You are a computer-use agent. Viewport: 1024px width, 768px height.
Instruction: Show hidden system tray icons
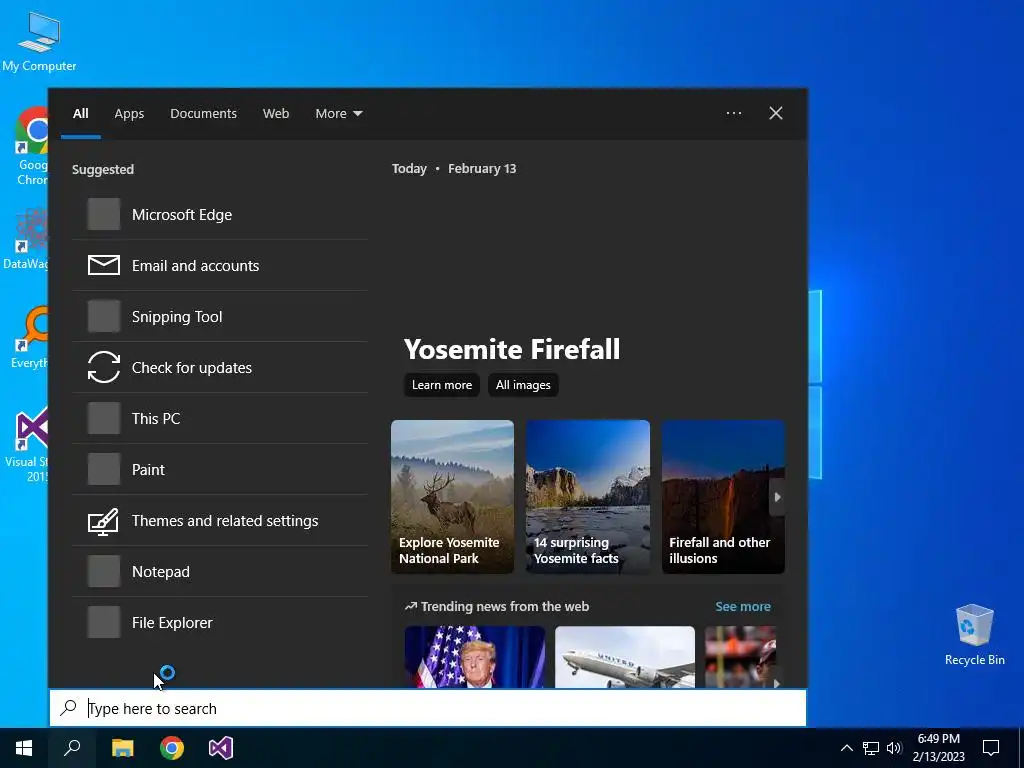point(846,748)
